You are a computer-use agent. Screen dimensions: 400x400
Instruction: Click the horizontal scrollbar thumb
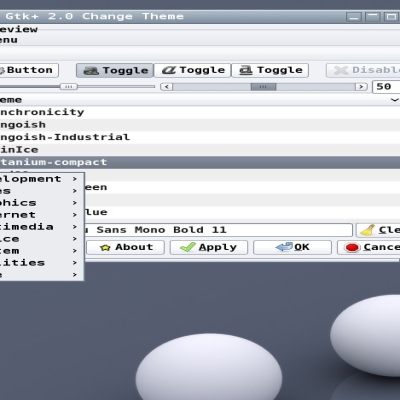click(263, 87)
